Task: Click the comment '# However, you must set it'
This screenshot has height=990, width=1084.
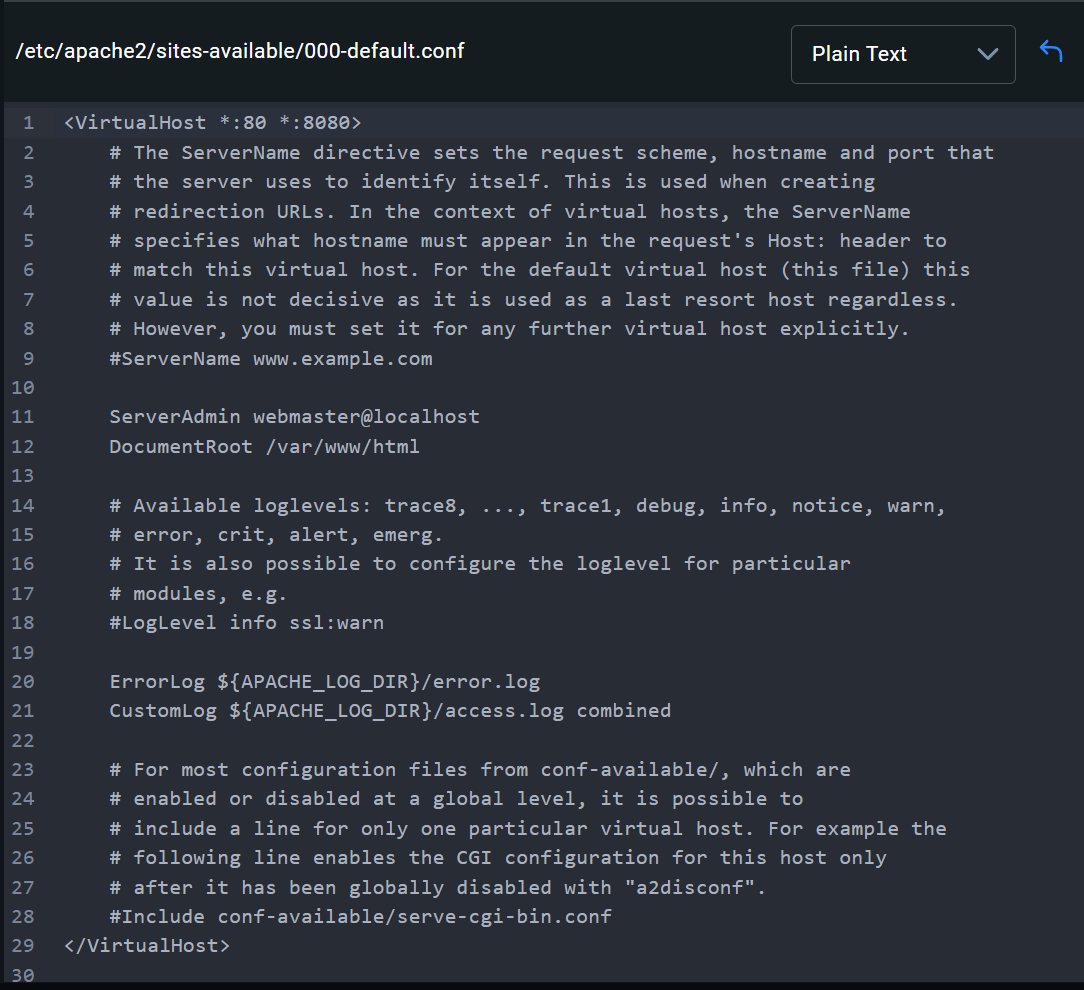Action: 510,329
